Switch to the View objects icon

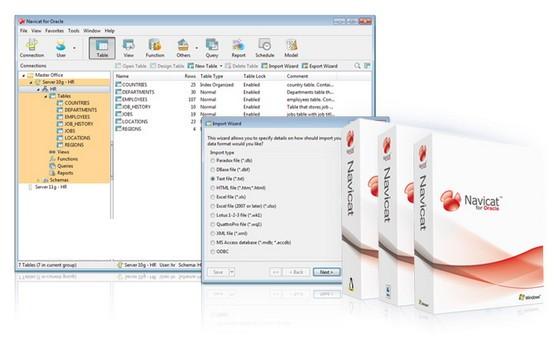click(x=128, y=48)
